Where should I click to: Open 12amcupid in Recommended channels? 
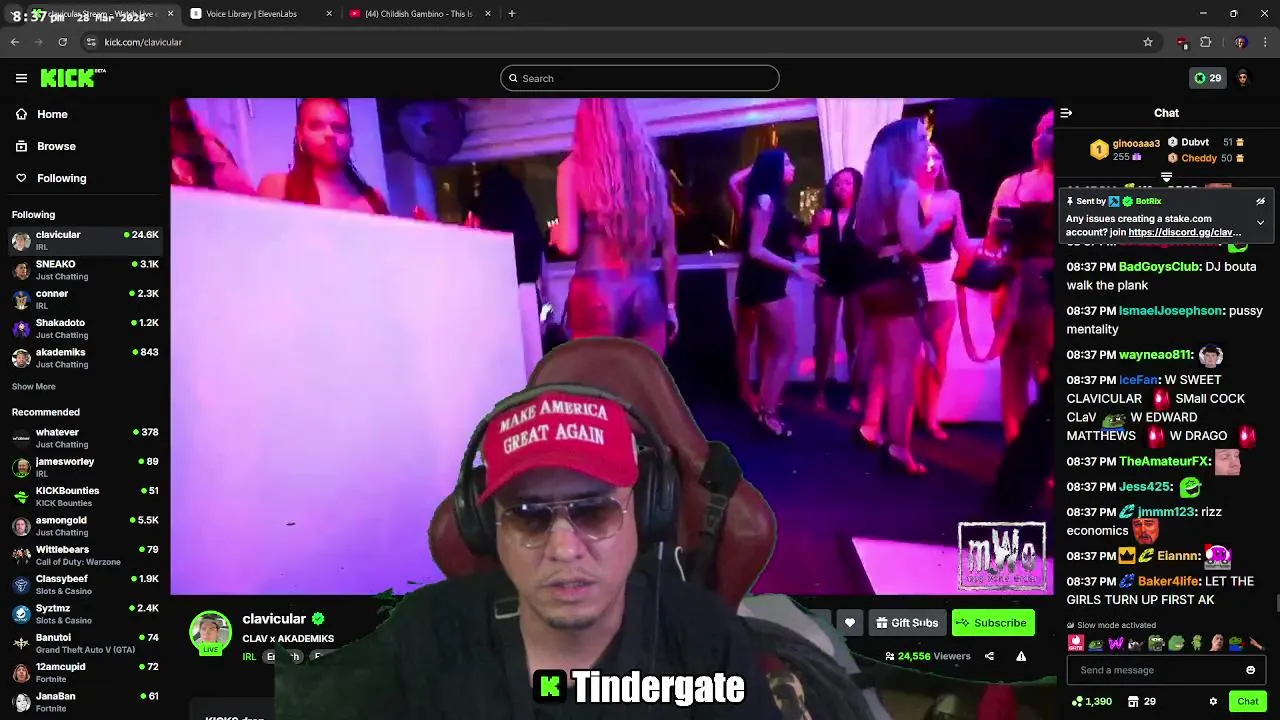[85, 672]
